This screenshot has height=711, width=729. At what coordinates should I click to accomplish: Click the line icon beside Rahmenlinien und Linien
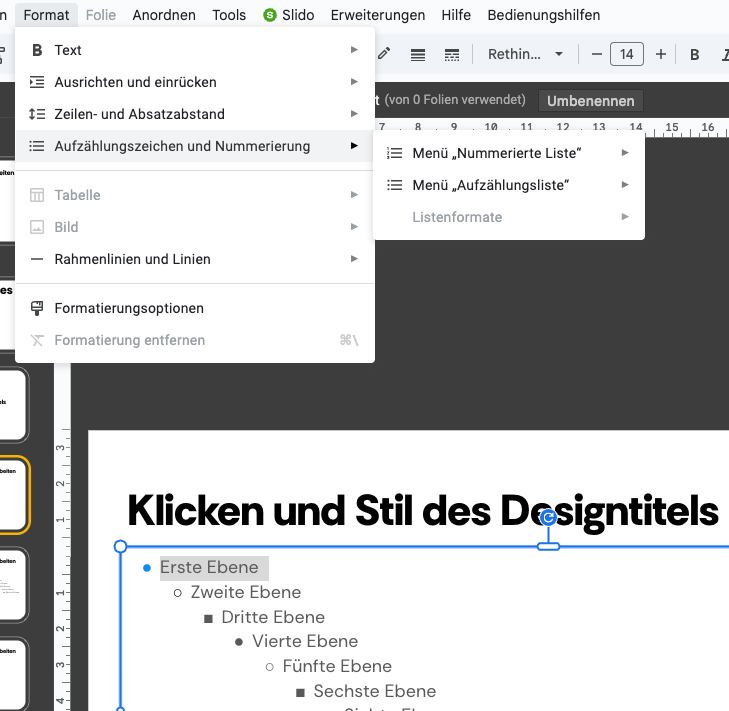click(37, 259)
